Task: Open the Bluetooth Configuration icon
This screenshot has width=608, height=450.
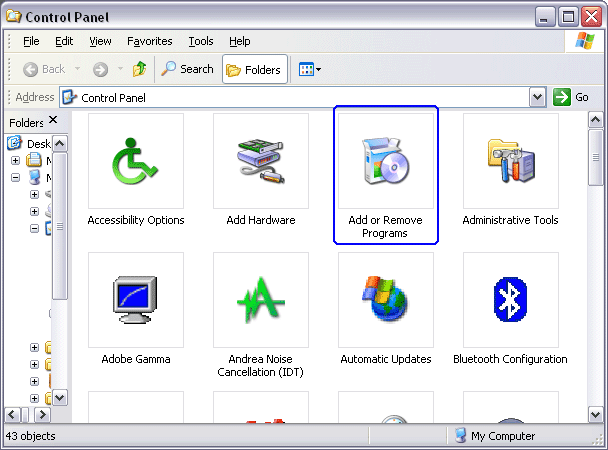Action: [x=511, y=299]
